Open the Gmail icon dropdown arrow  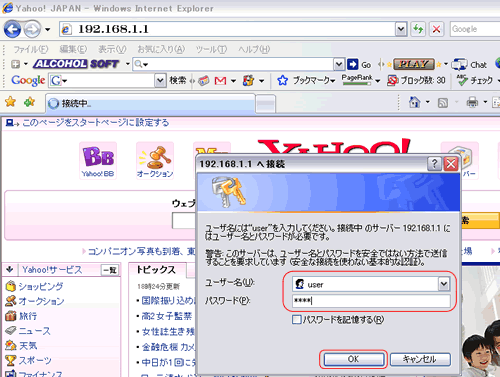click(x=234, y=81)
